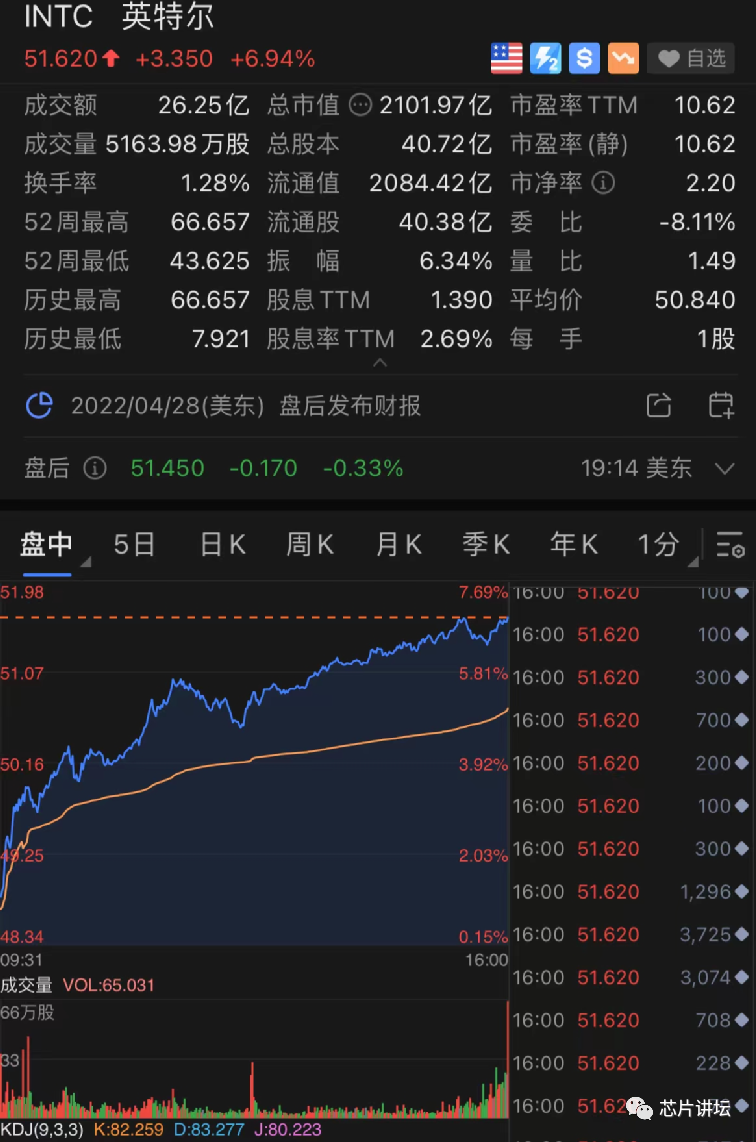Switch to 日K chart tab
The height and width of the screenshot is (1142, 756).
click(223, 545)
